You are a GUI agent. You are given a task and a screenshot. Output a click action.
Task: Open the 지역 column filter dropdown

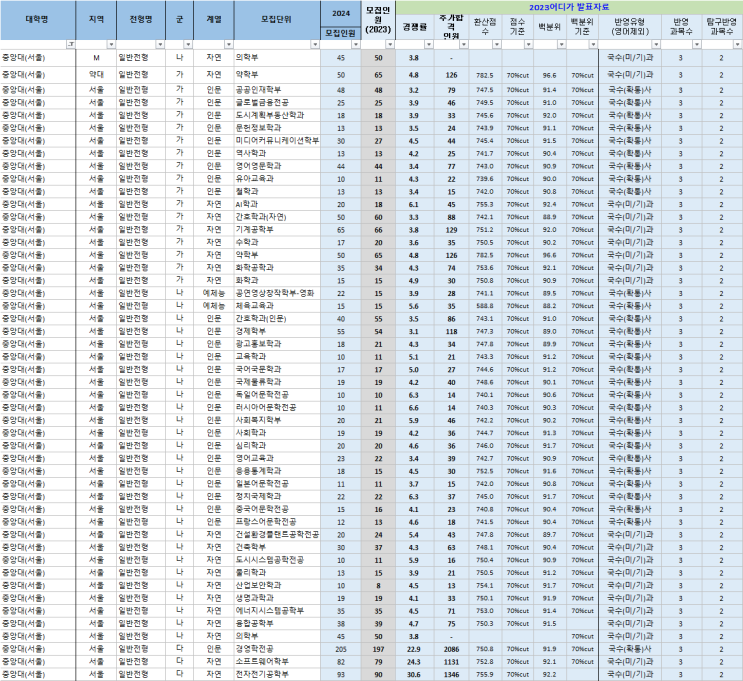click(111, 45)
